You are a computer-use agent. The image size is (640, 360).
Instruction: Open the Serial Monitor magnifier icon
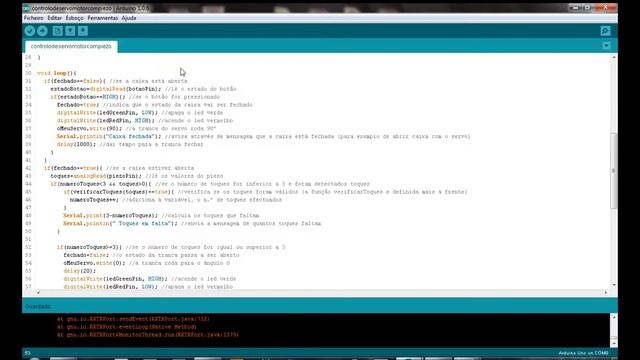pos(605,31)
